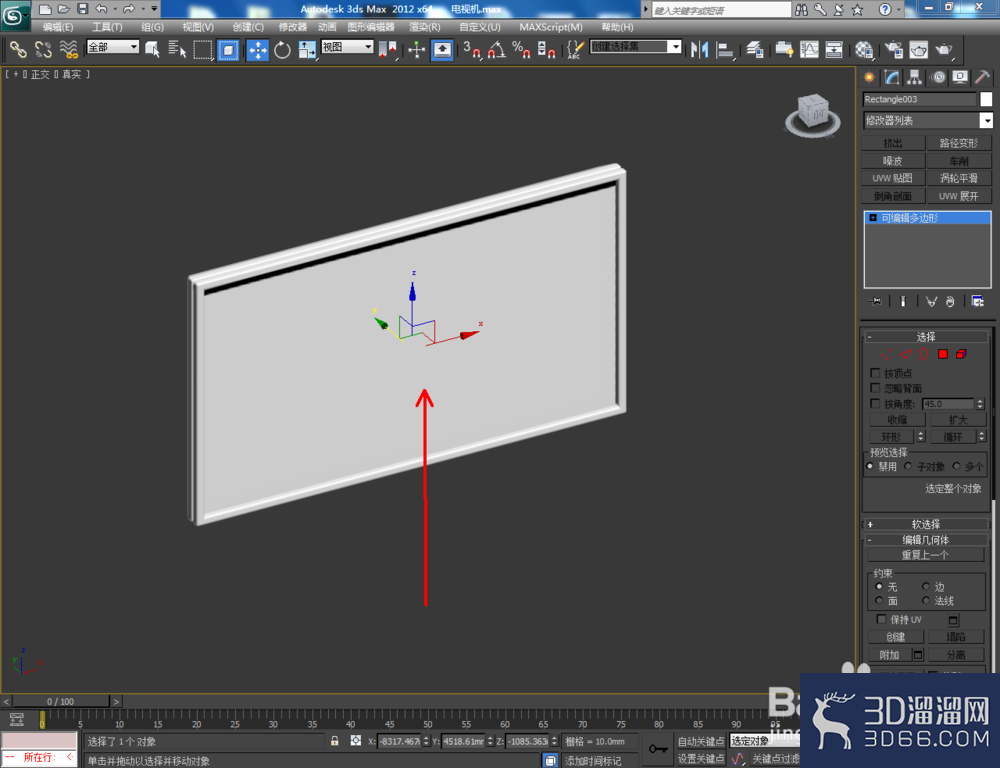Open Render Setup dialog
This screenshot has height=768, width=1000.
pyautogui.click(x=893, y=50)
